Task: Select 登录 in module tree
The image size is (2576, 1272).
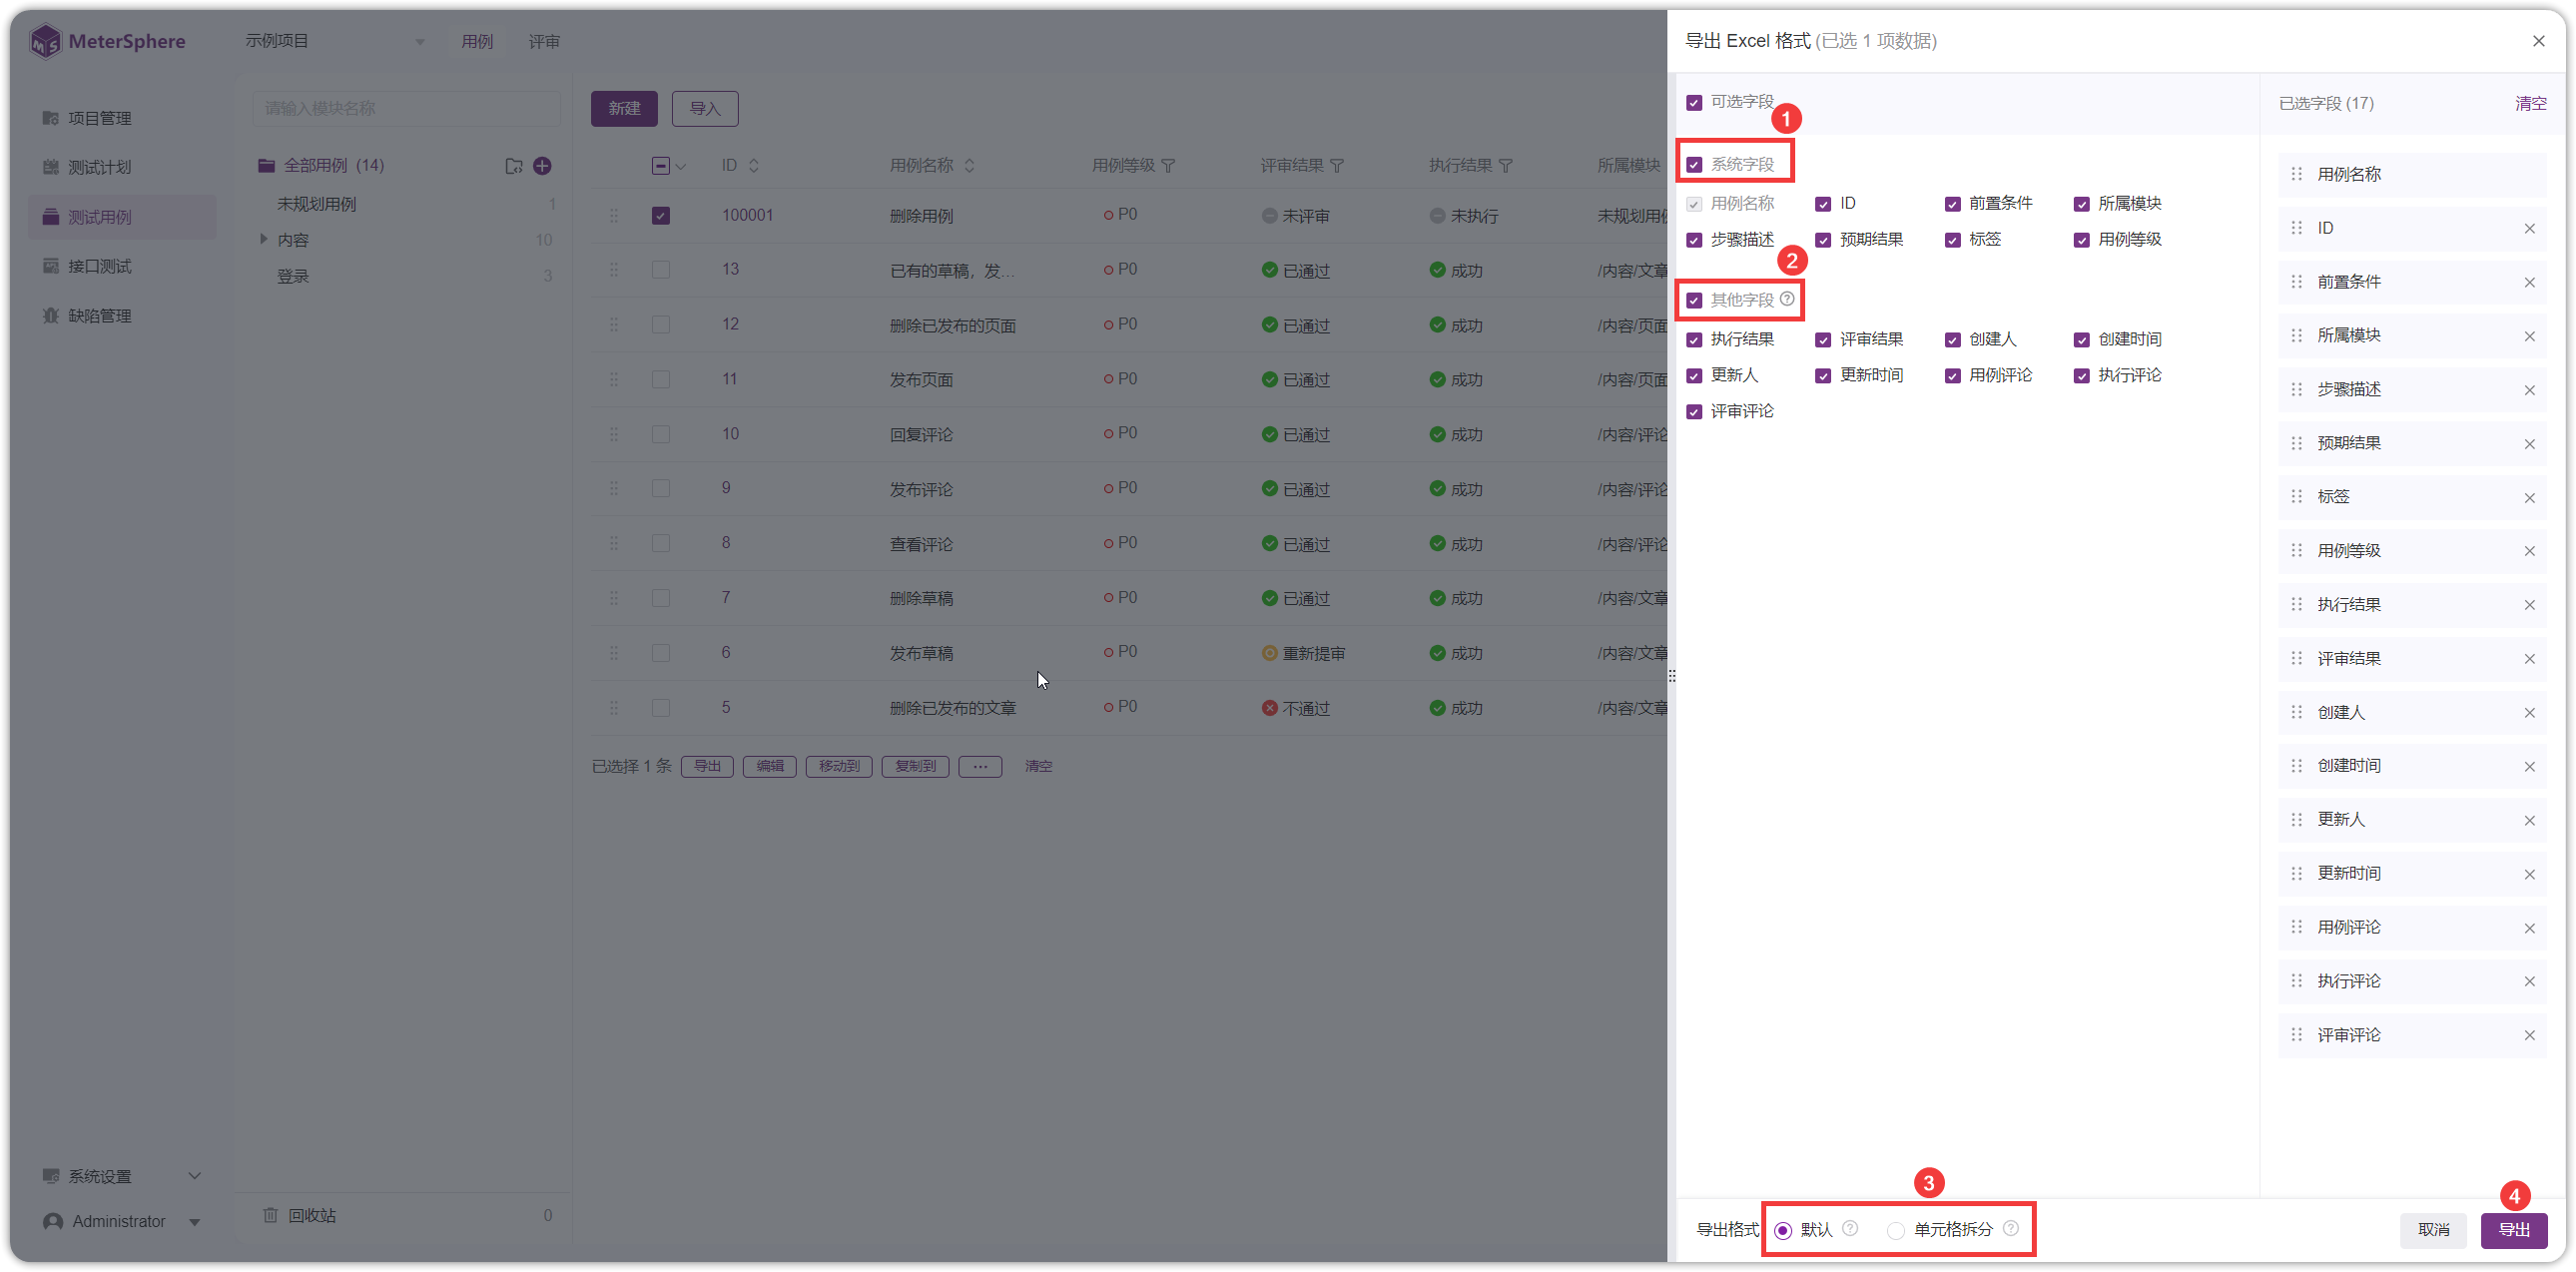Action: tap(292, 276)
